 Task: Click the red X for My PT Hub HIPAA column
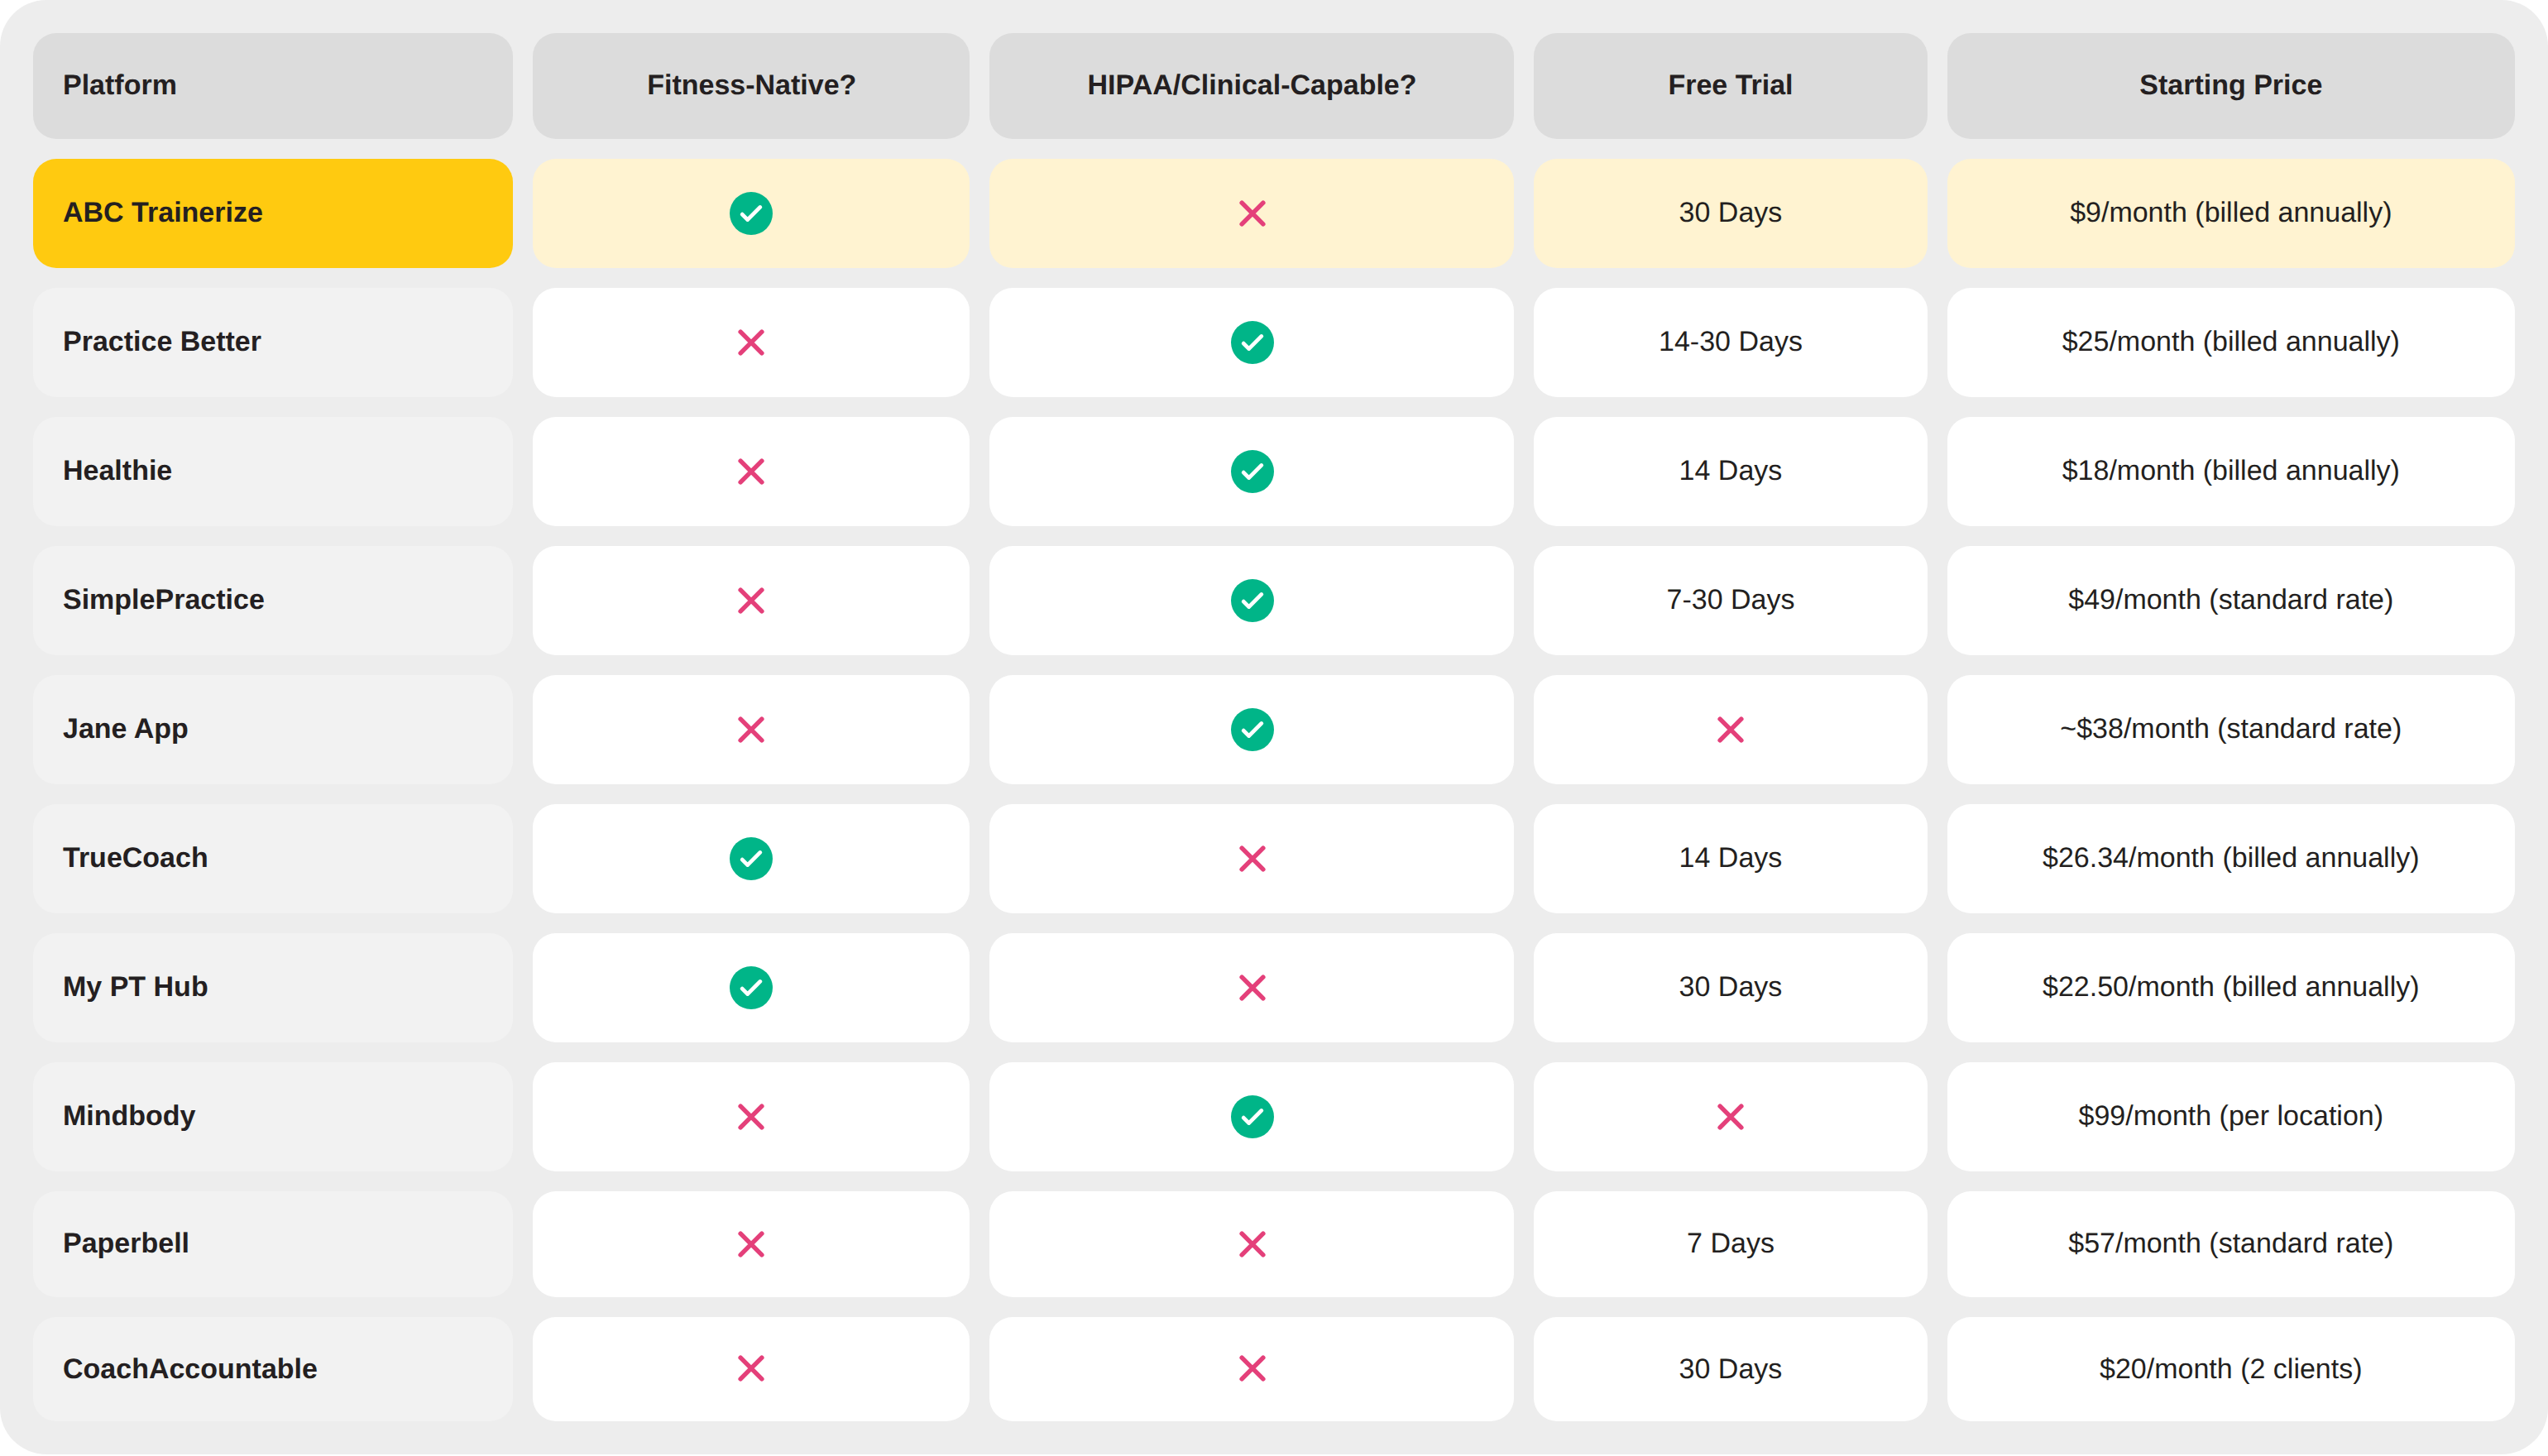(1252, 987)
